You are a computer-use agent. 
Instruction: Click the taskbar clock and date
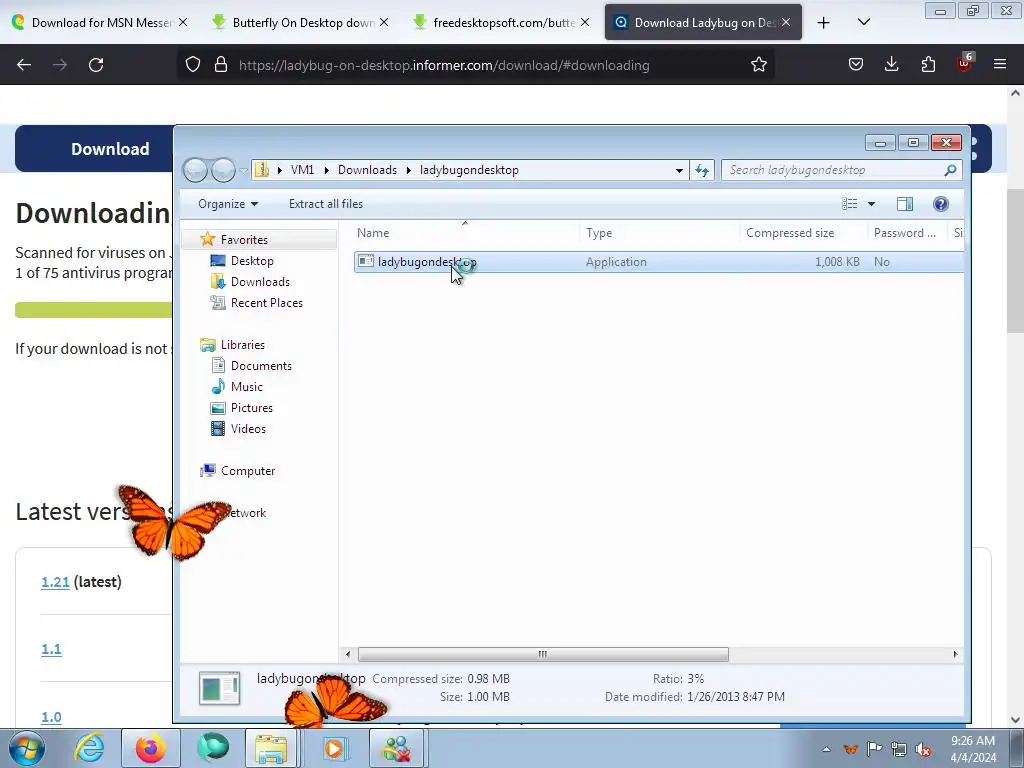(x=972, y=749)
